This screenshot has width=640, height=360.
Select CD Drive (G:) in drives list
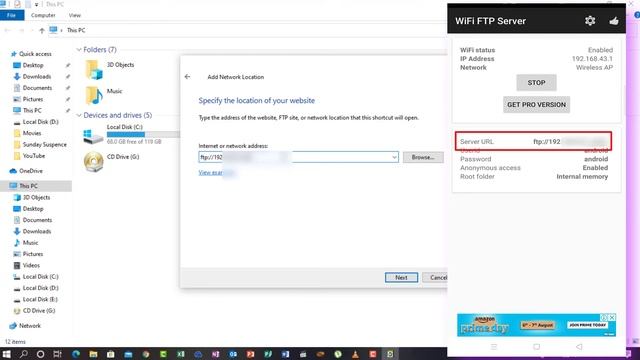point(111,161)
